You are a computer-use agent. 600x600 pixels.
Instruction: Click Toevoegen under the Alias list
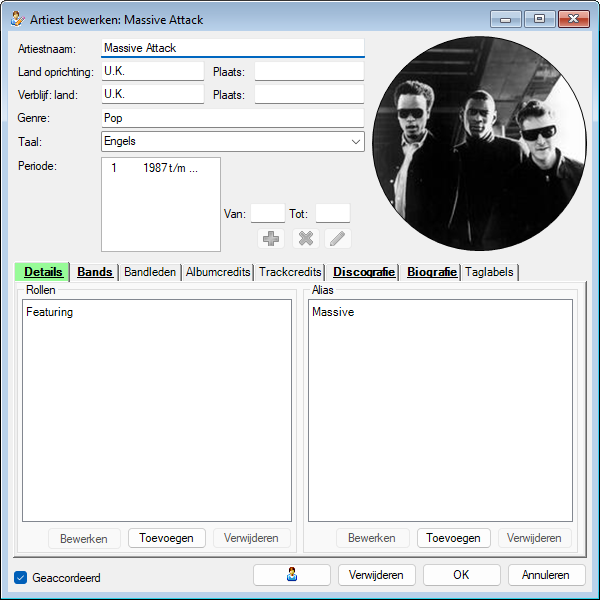[x=453, y=538]
